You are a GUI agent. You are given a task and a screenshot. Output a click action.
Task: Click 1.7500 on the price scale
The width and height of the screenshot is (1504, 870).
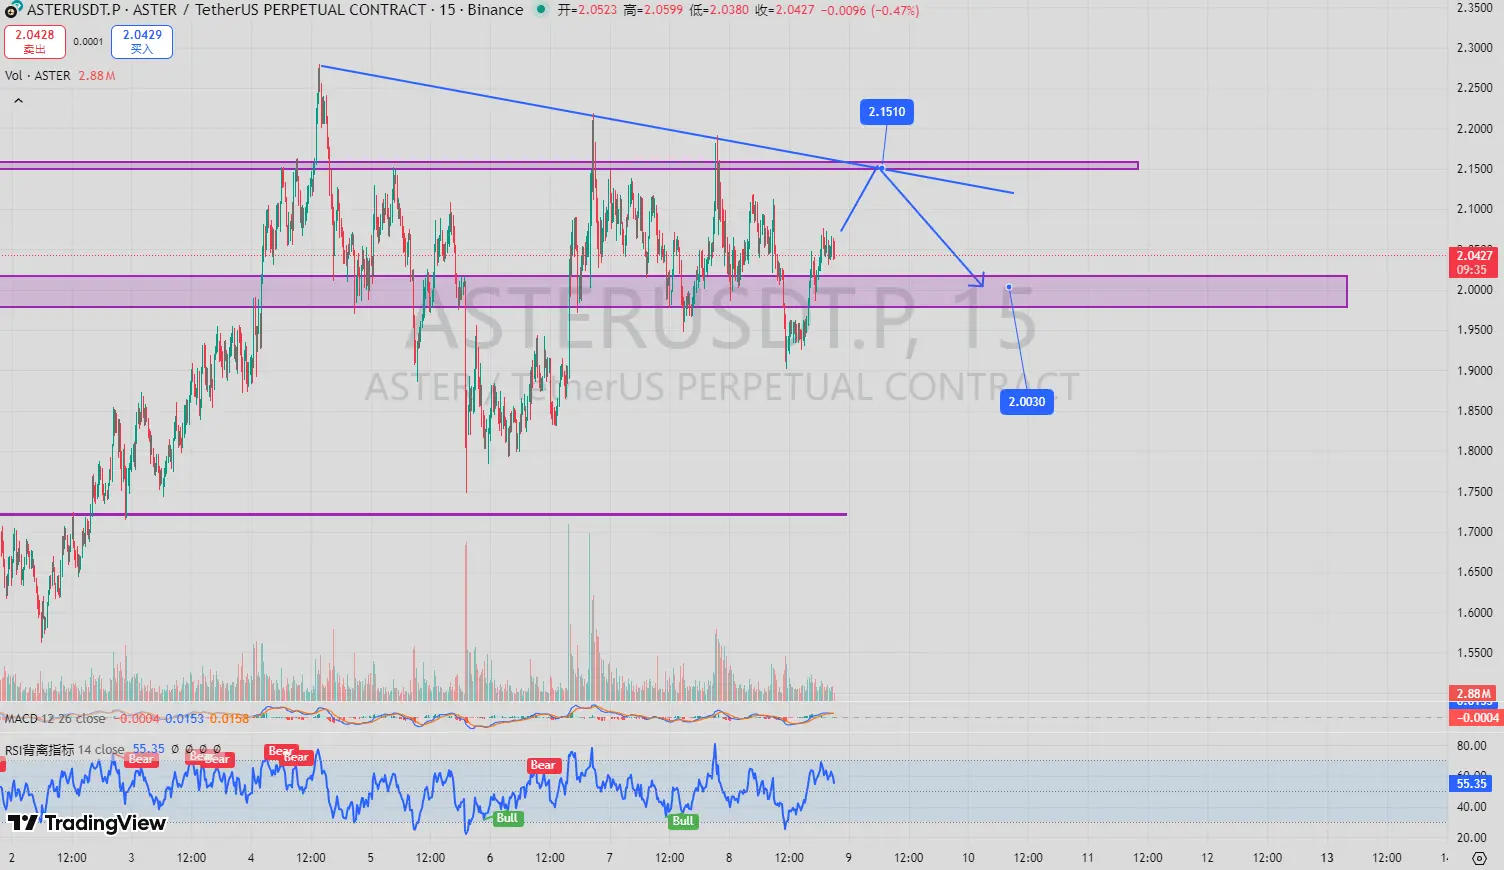tap(1474, 492)
